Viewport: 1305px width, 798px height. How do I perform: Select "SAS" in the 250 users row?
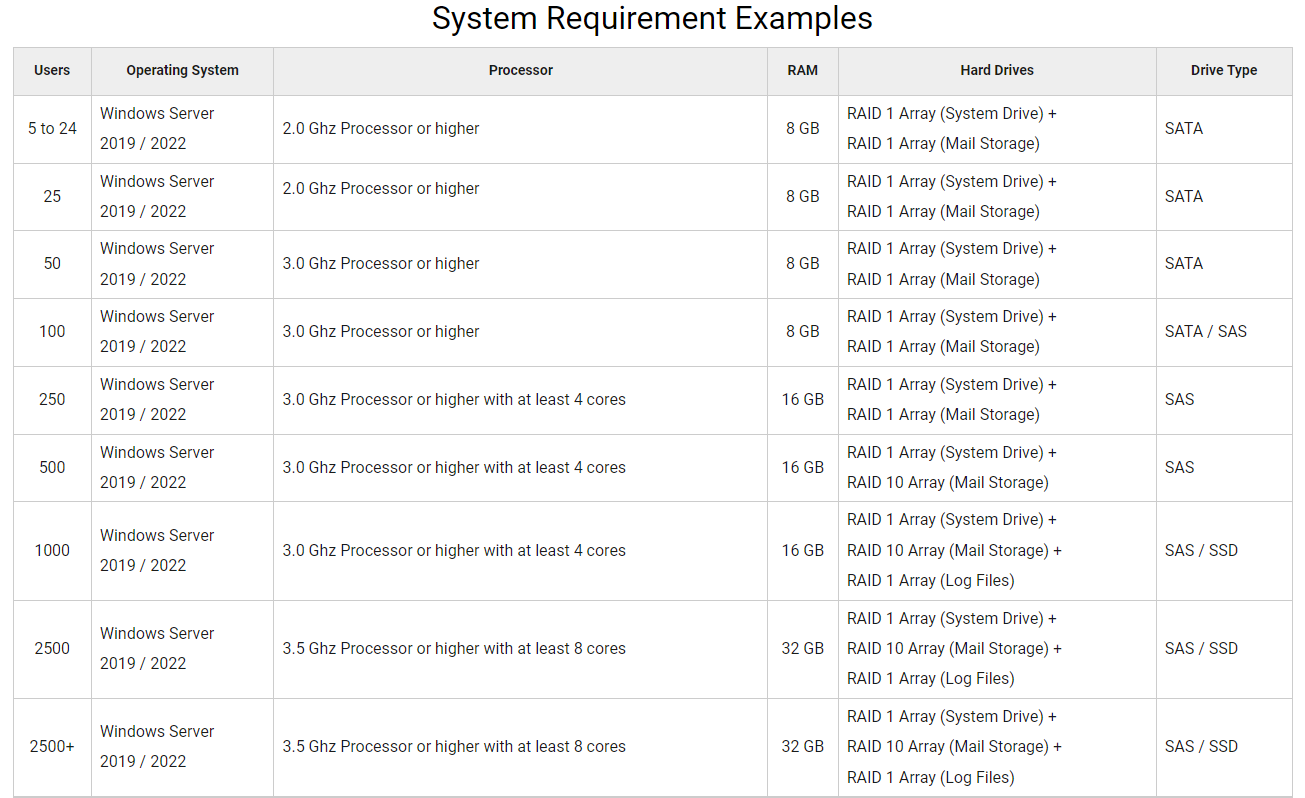point(1180,400)
